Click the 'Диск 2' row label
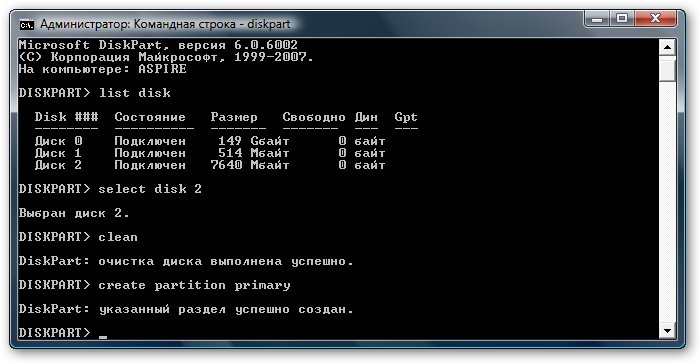The height and width of the screenshot is (363, 700). pos(58,165)
